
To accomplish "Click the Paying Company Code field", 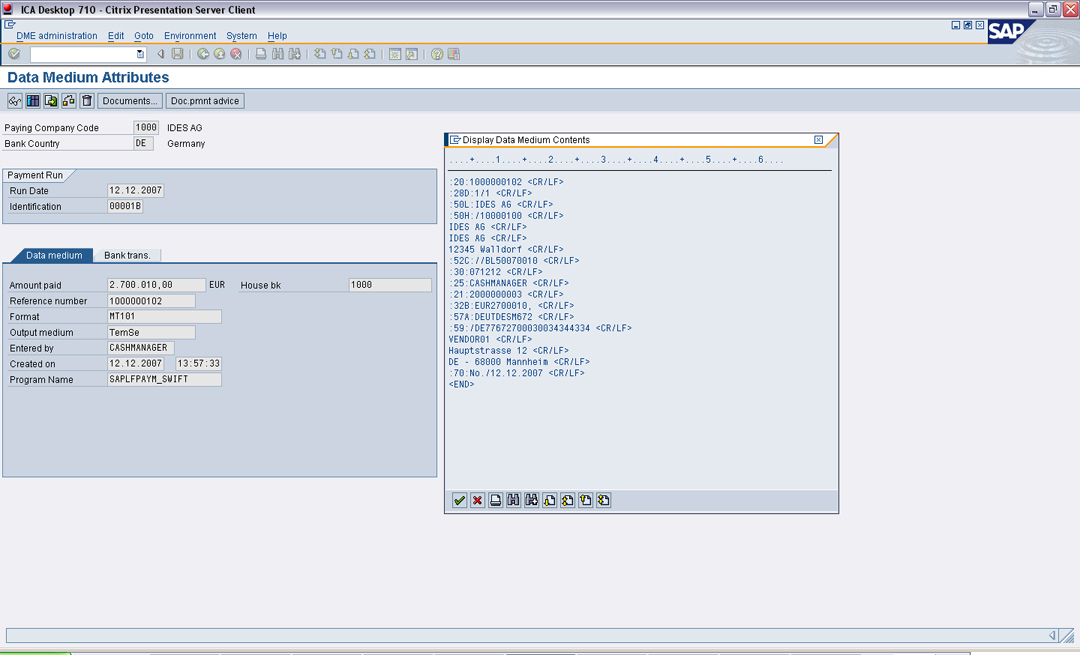I will [146, 127].
